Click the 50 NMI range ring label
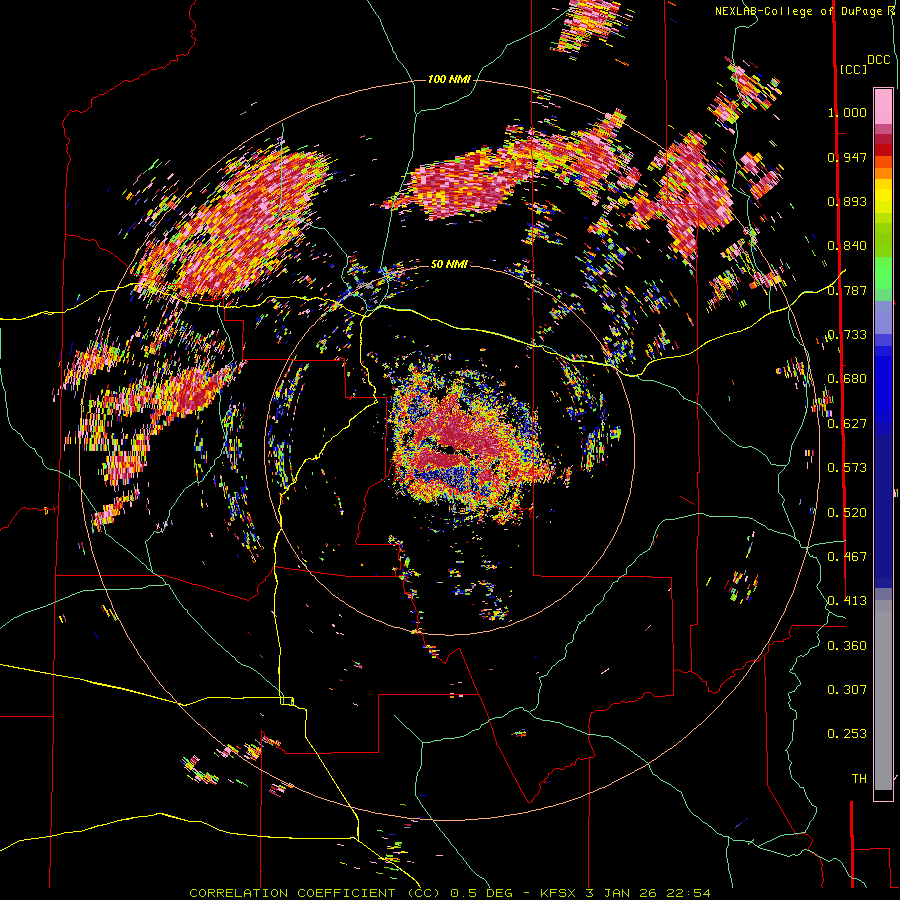 (449, 264)
